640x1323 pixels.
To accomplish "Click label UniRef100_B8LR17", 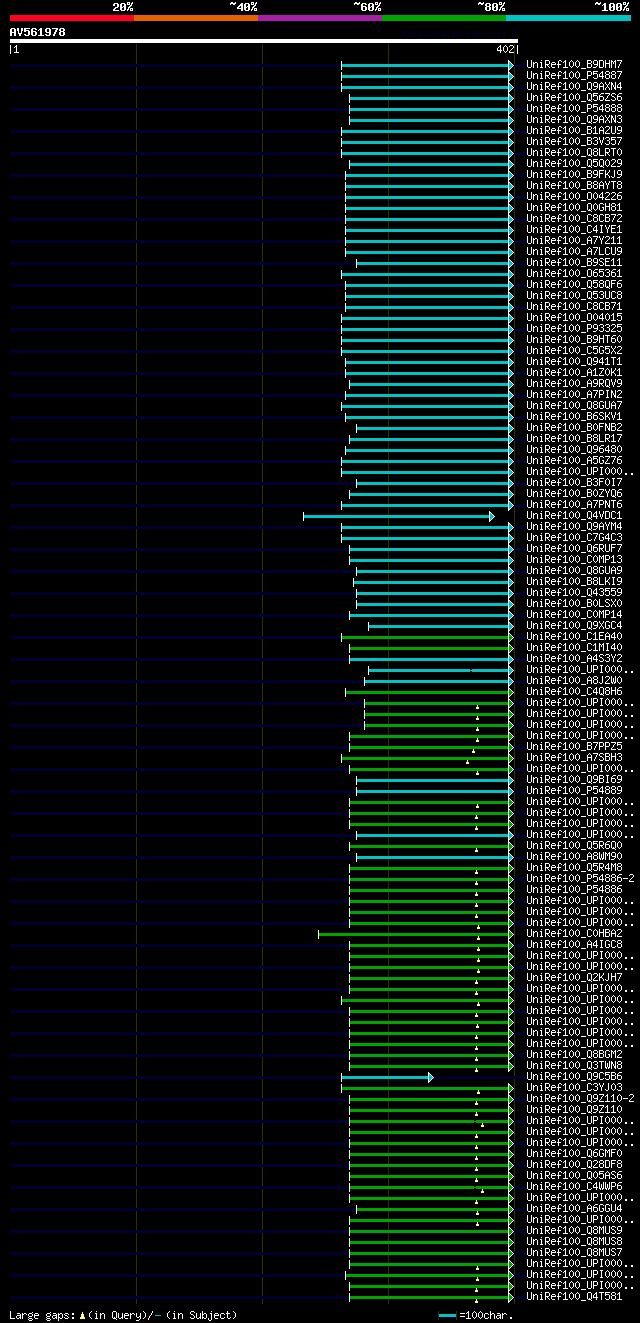I will click(x=574, y=438).
